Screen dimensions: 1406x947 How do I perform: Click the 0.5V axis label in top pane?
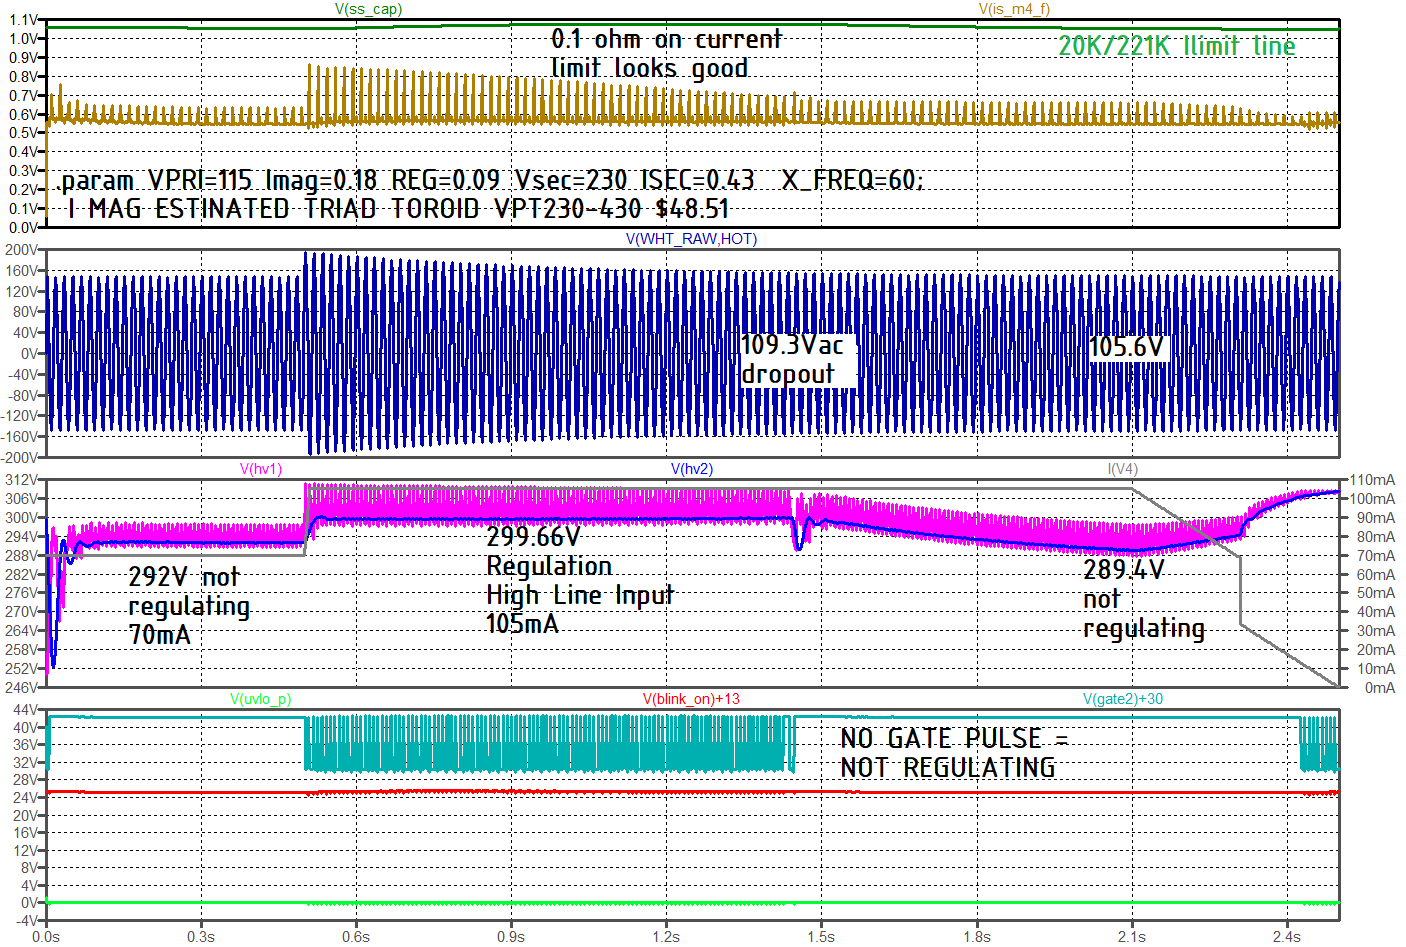(23, 133)
